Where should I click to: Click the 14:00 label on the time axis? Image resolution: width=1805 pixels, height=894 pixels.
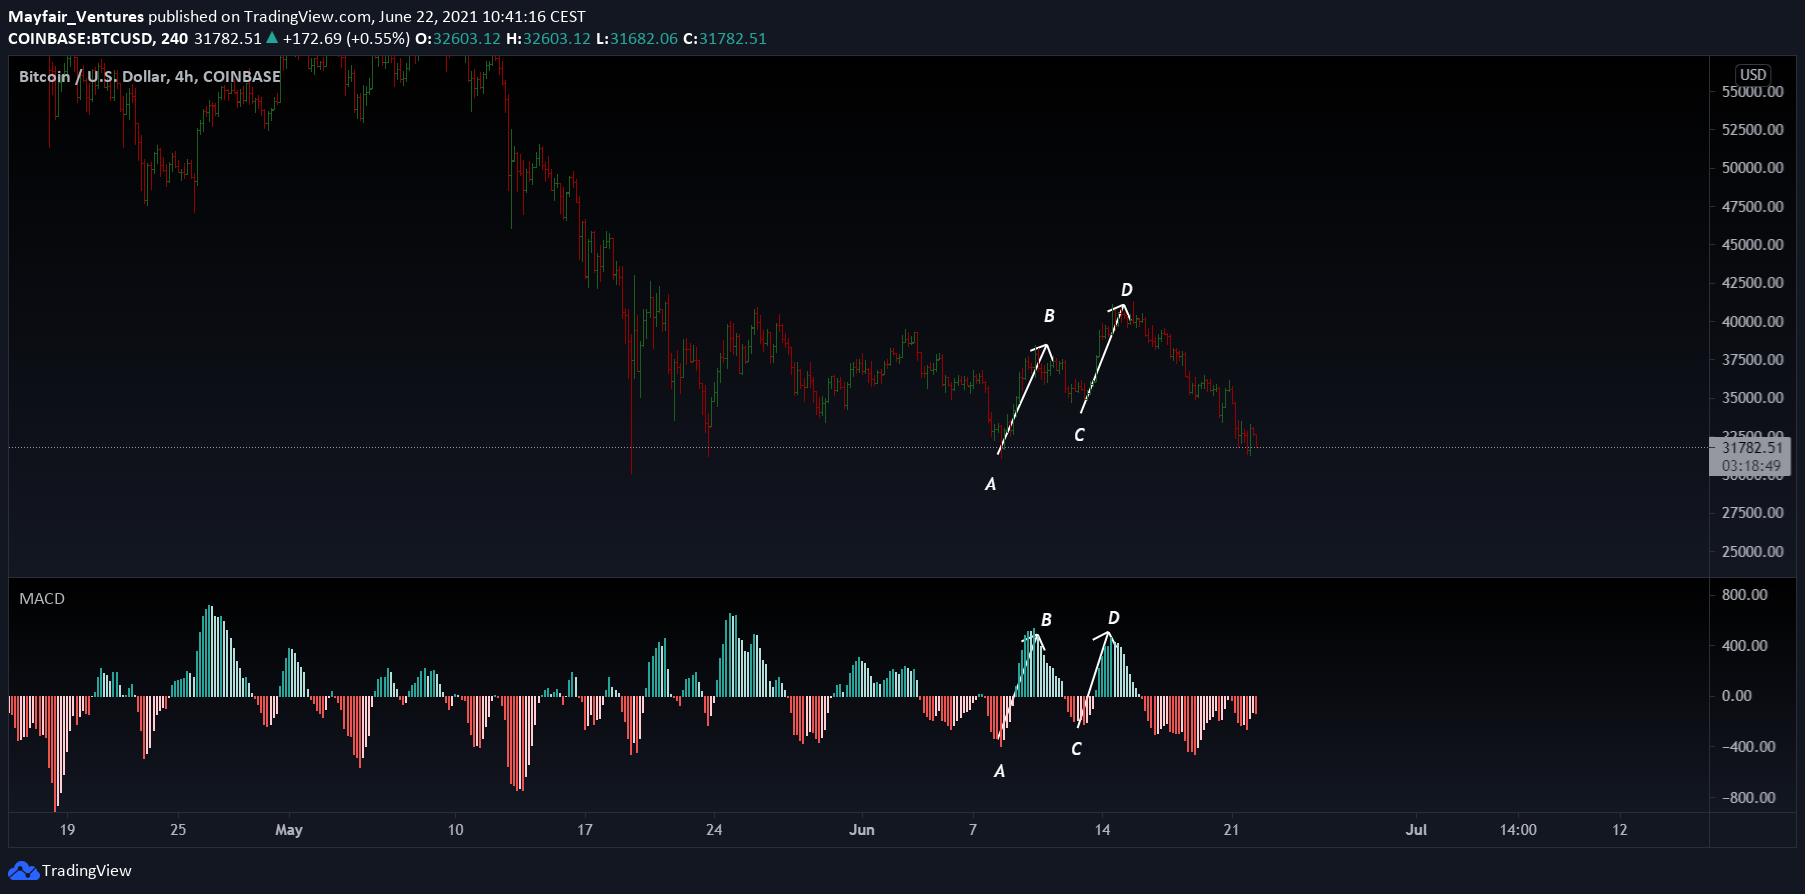1518,830
